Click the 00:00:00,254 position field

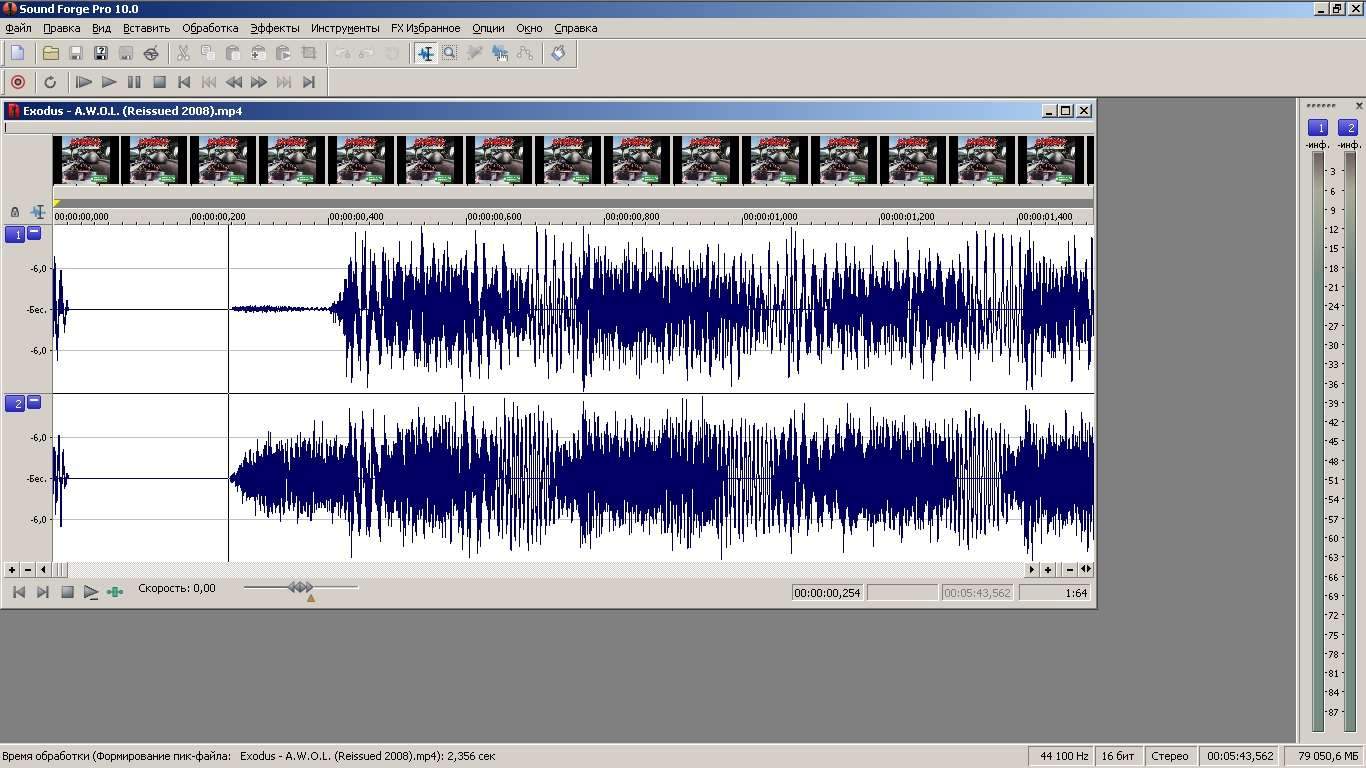(x=827, y=593)
